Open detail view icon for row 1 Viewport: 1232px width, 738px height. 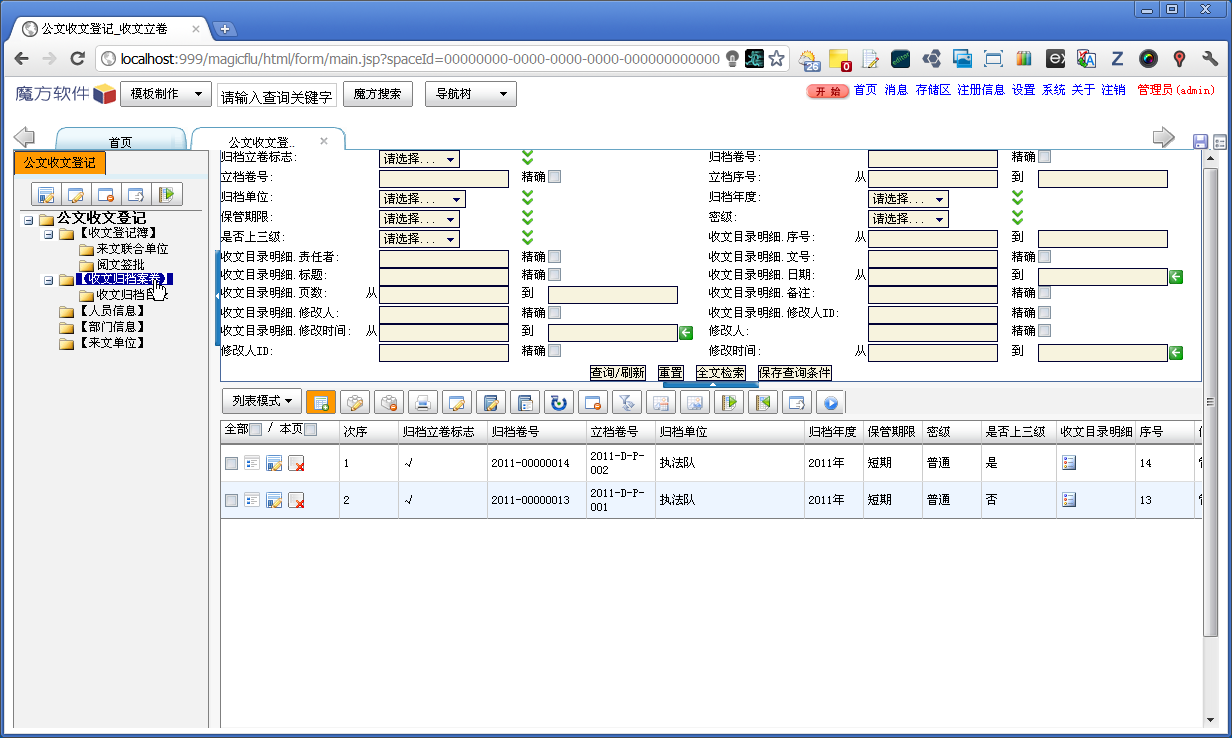(252, 463)
